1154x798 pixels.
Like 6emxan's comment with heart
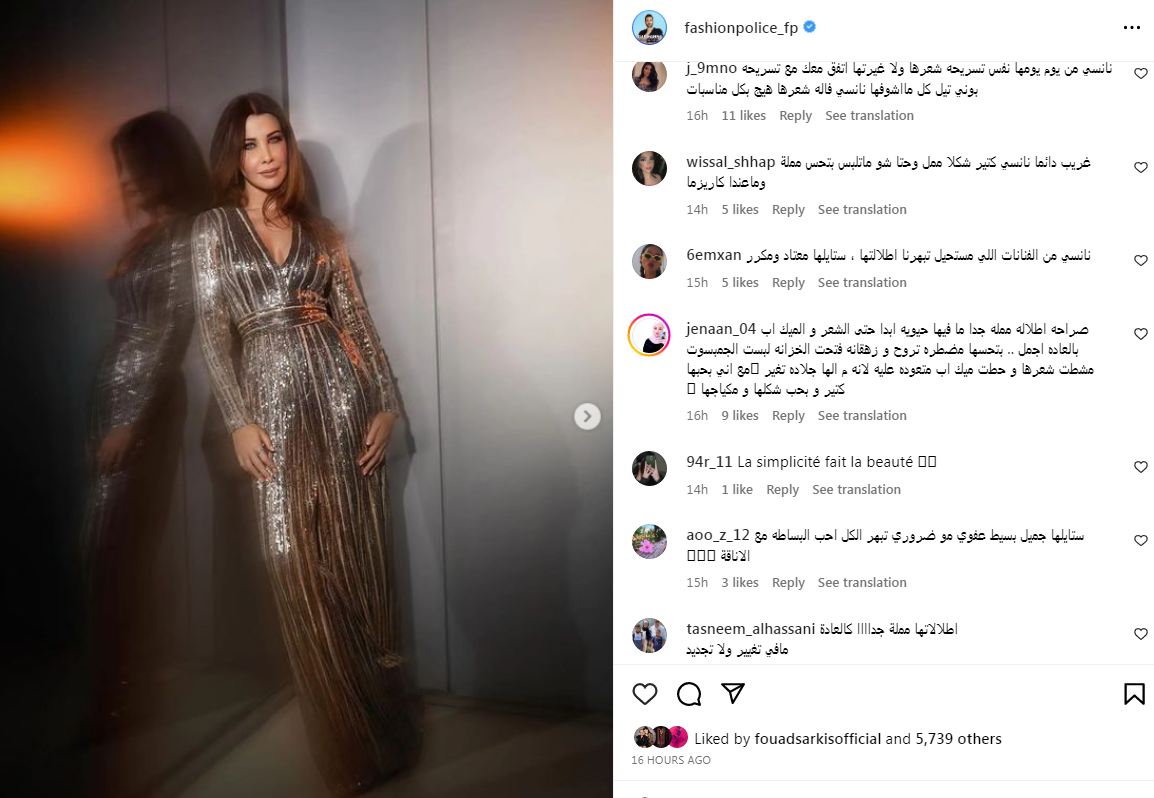pos(1141,260)
